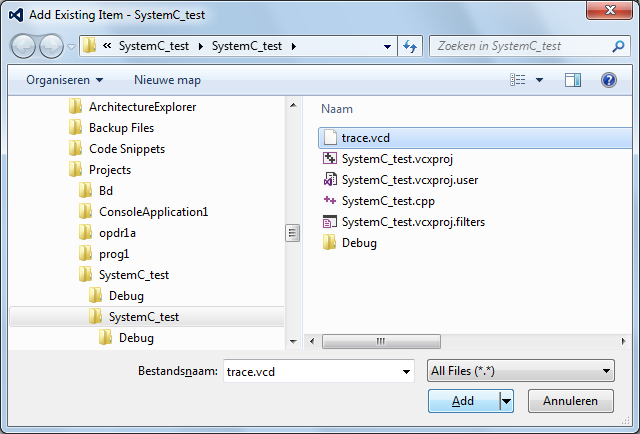The width and height of the screenshot is (640, 434).
Task: Change view with the view mode icon
Action: point(518,80)
